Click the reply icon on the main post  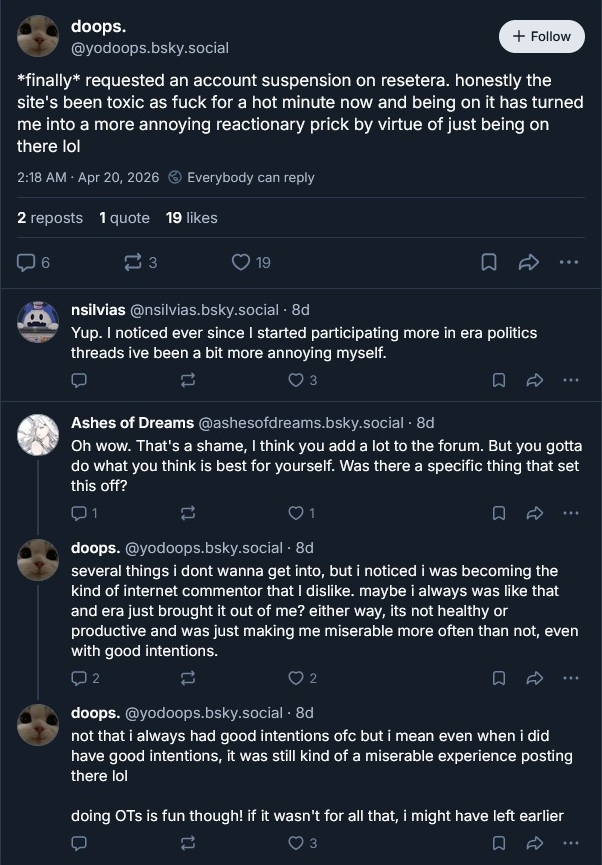click(28, 262)
